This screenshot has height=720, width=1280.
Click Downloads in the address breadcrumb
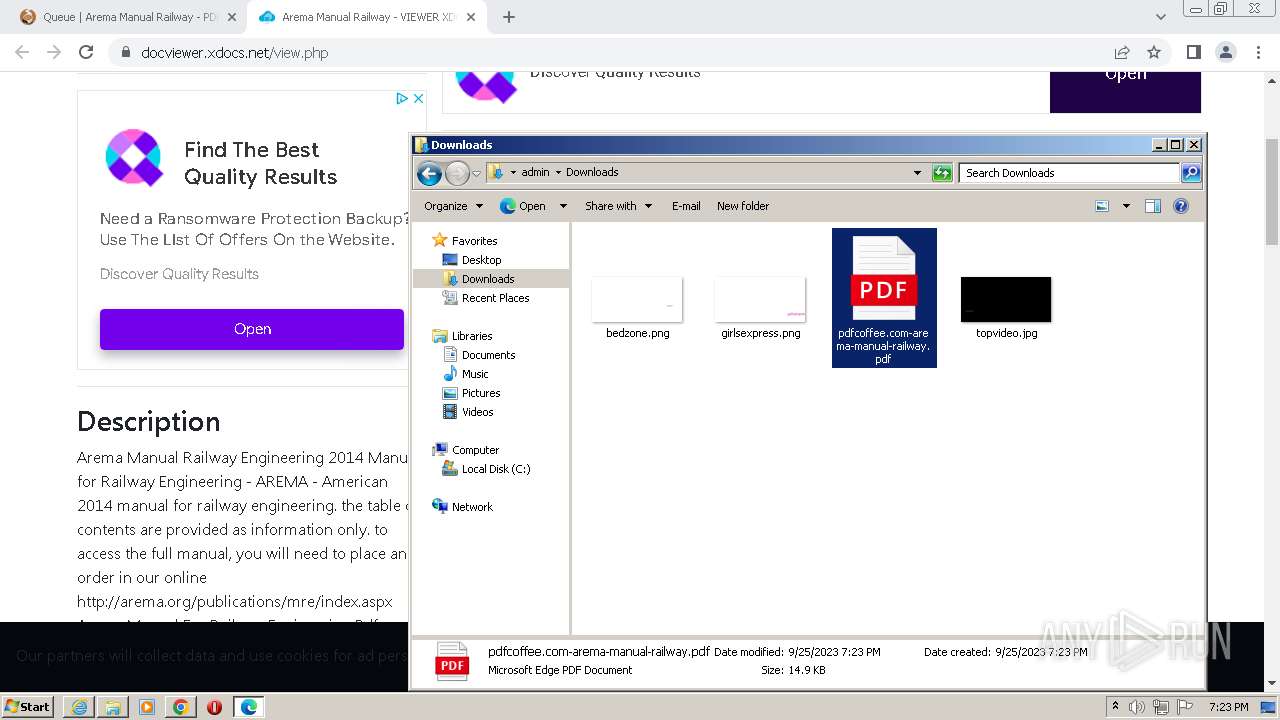(592, 172)
